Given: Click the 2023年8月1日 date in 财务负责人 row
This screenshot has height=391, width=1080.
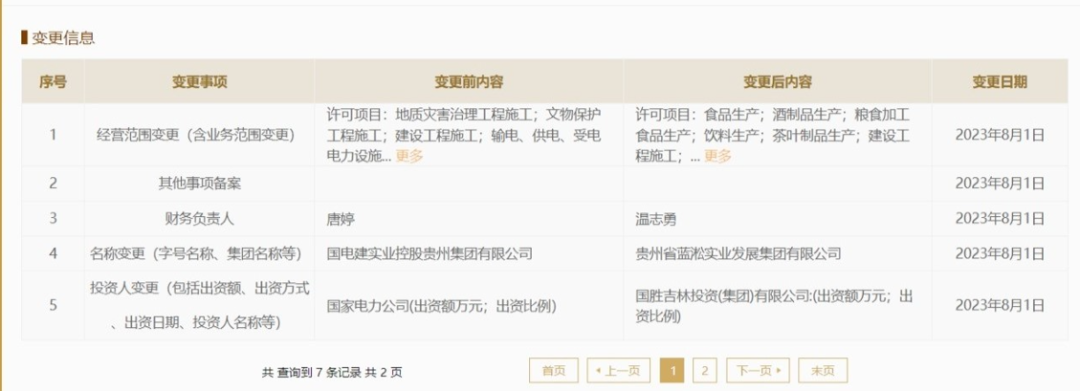Looking at the screenshot, I should pyautogui.click(x=999, y=219).
